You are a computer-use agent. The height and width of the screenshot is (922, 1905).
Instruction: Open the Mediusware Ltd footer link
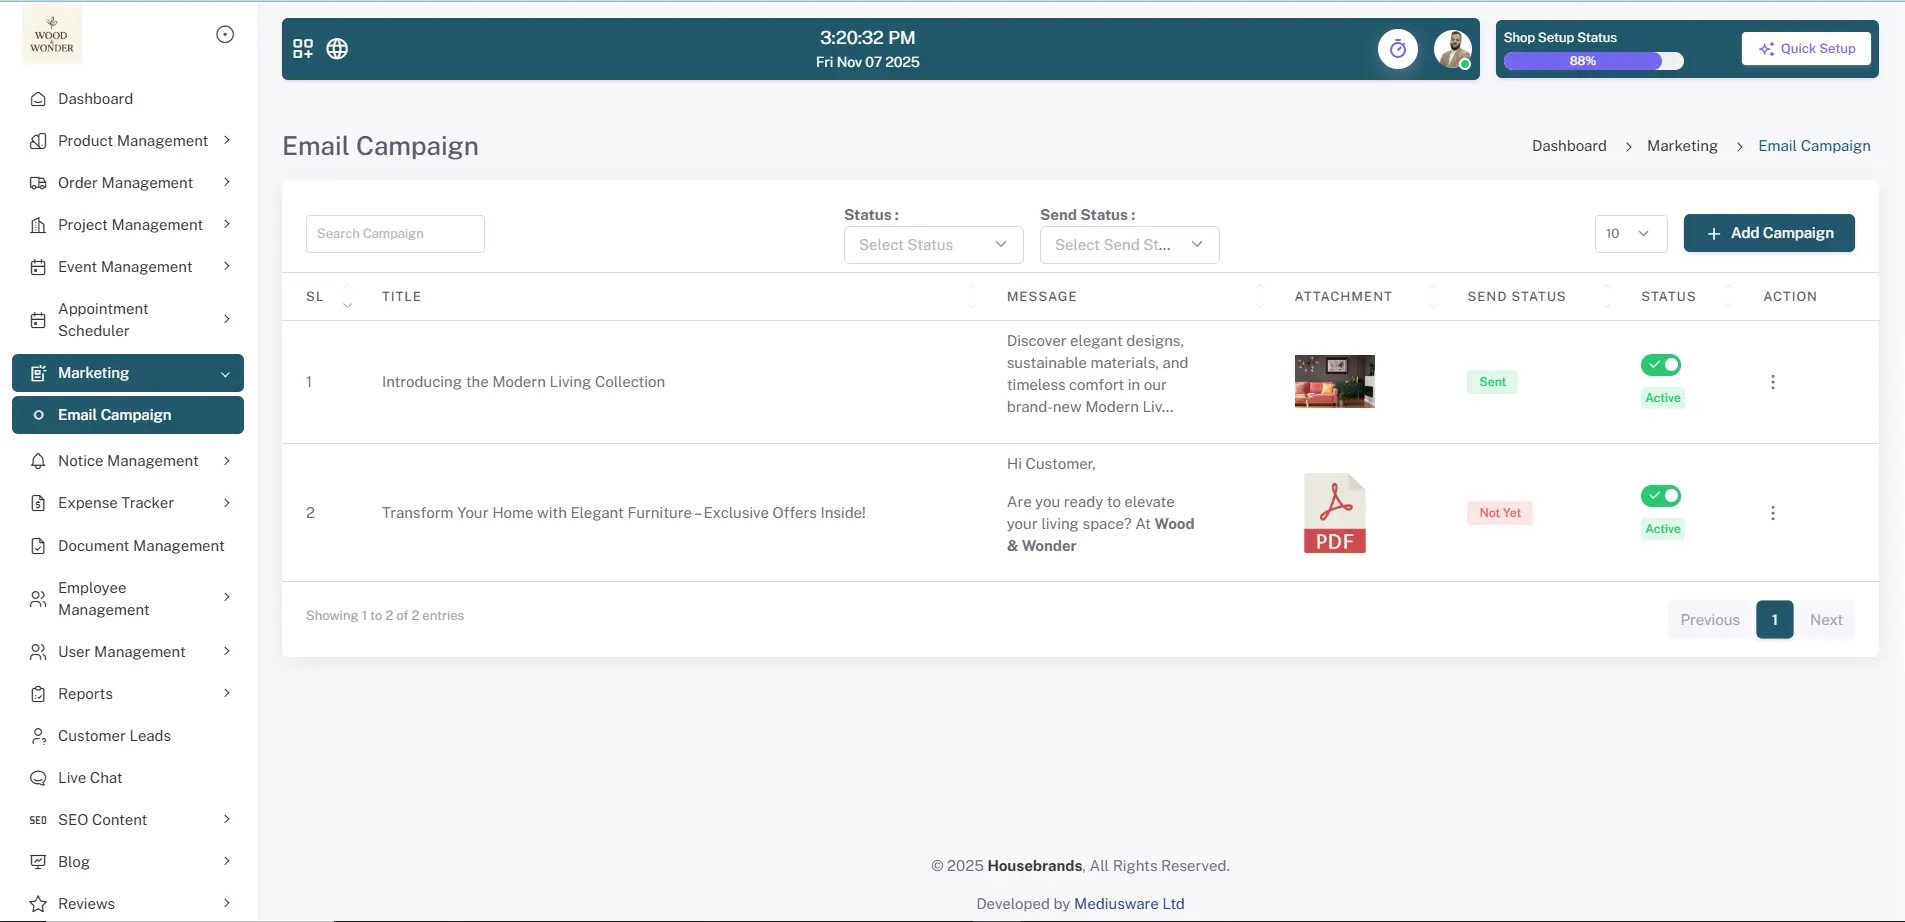tap(1129, 903)
